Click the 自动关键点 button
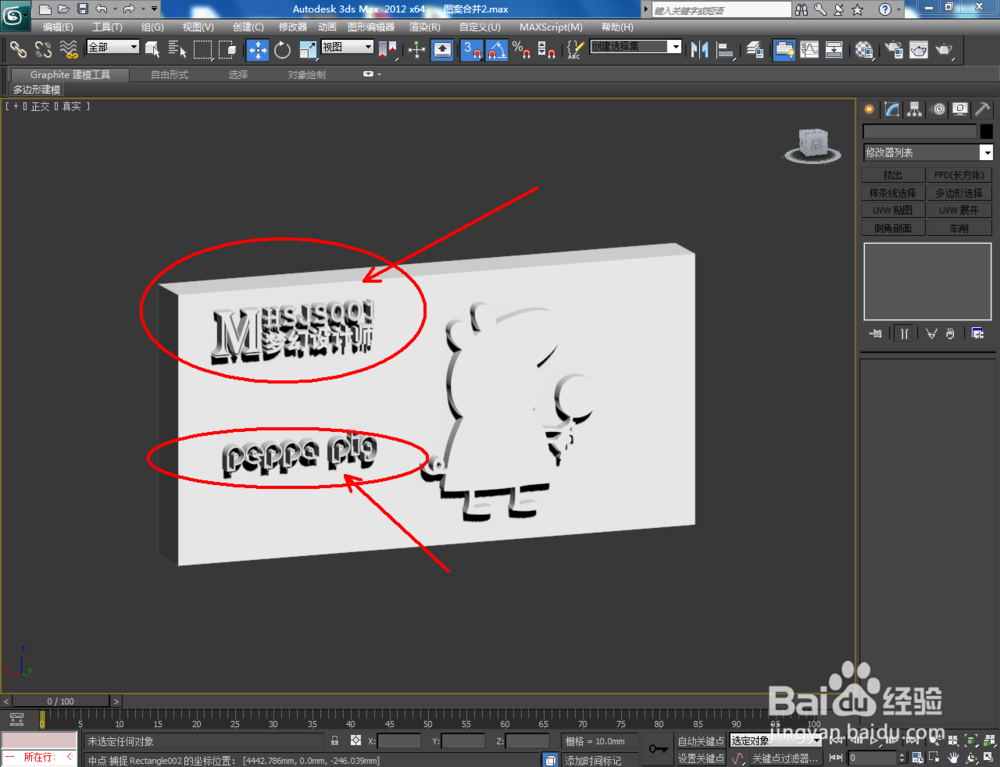Screen dimensions: 1000x767 pyautogui.click(x=700, y=741)
